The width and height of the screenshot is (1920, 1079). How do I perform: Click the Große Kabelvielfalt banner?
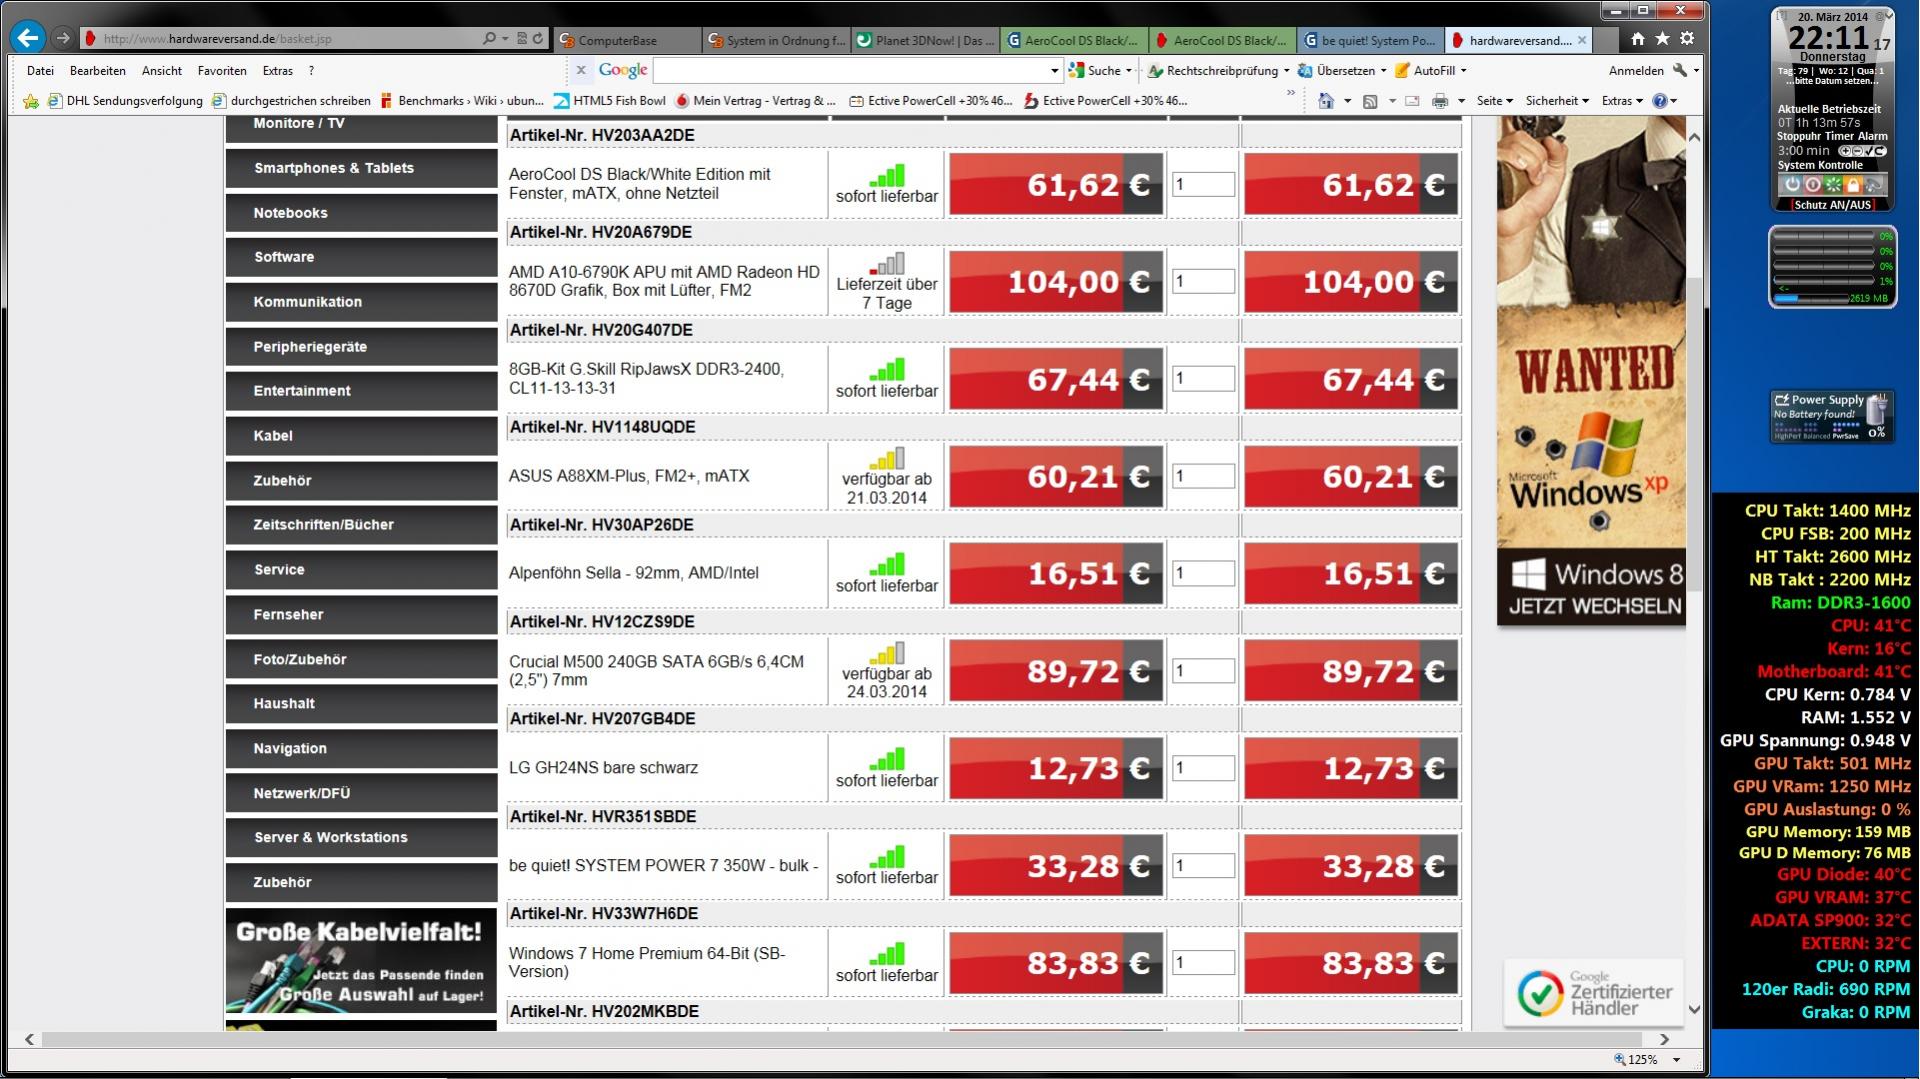(361, 960)
